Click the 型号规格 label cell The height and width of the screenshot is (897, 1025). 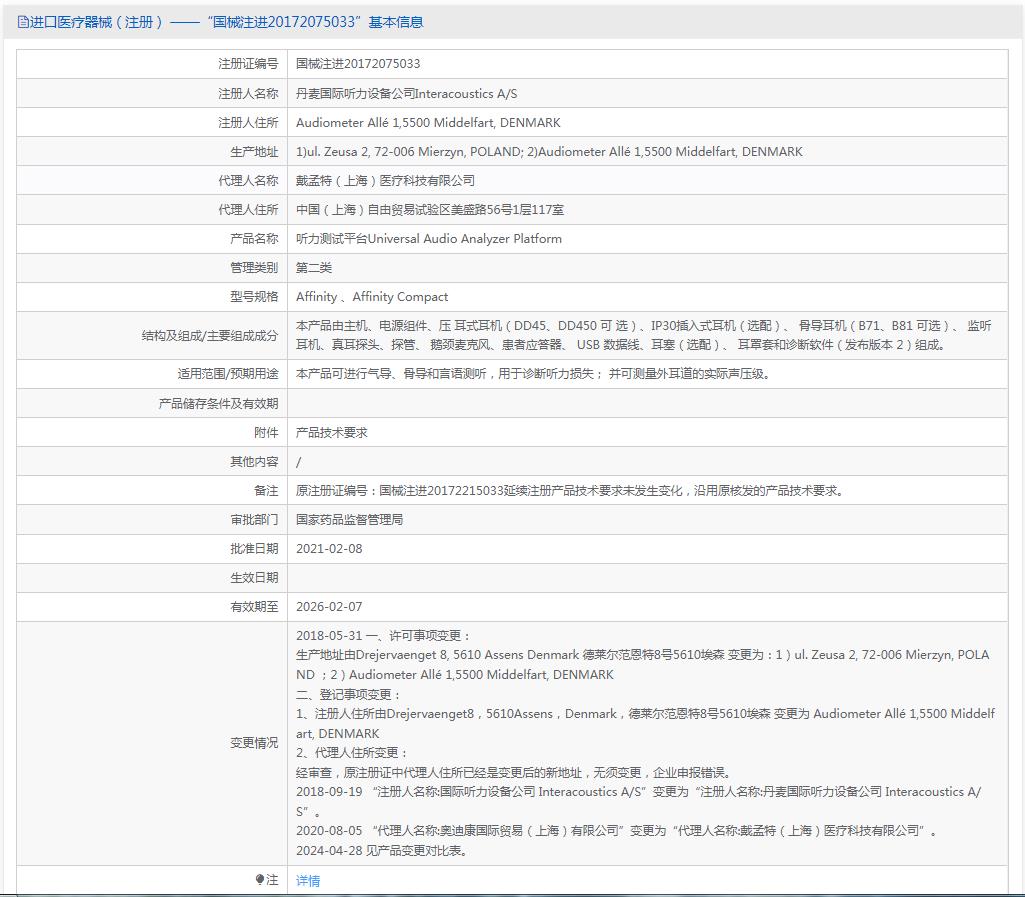152,296
